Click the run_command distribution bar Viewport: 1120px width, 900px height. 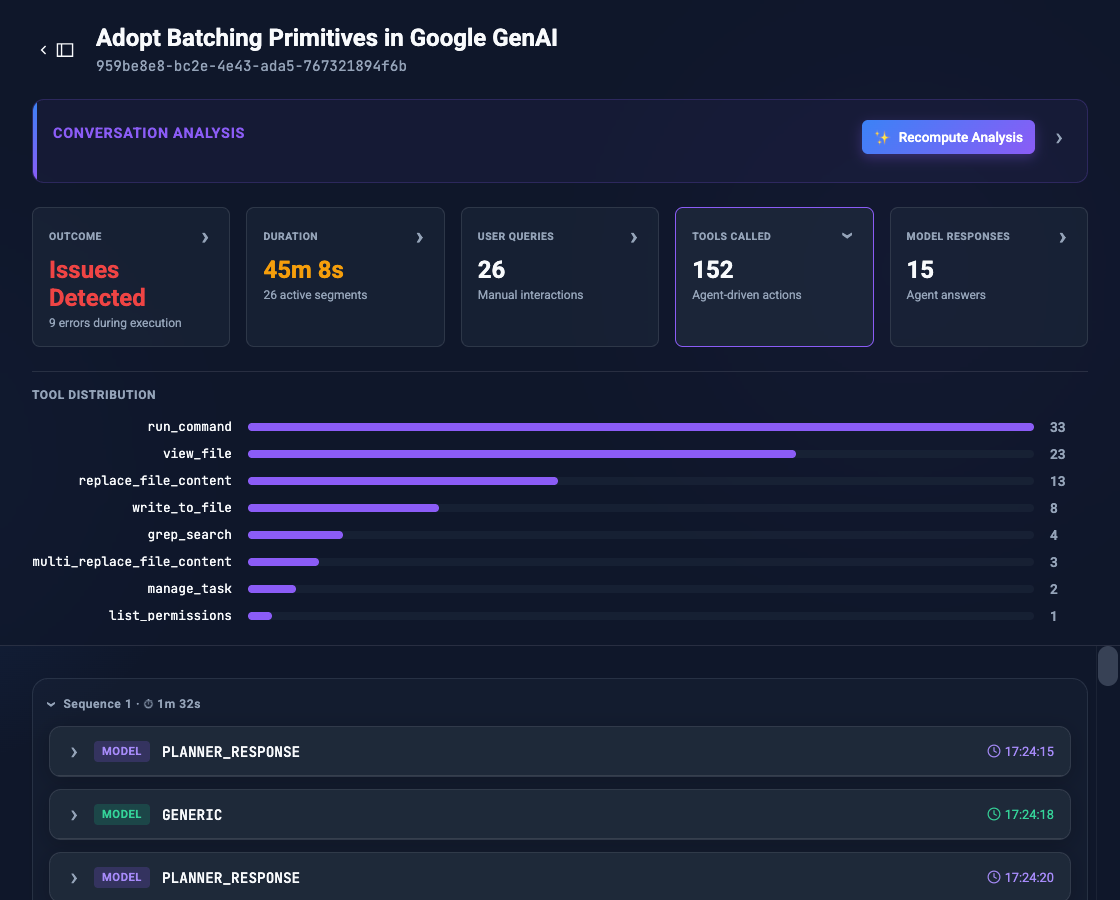641,427
